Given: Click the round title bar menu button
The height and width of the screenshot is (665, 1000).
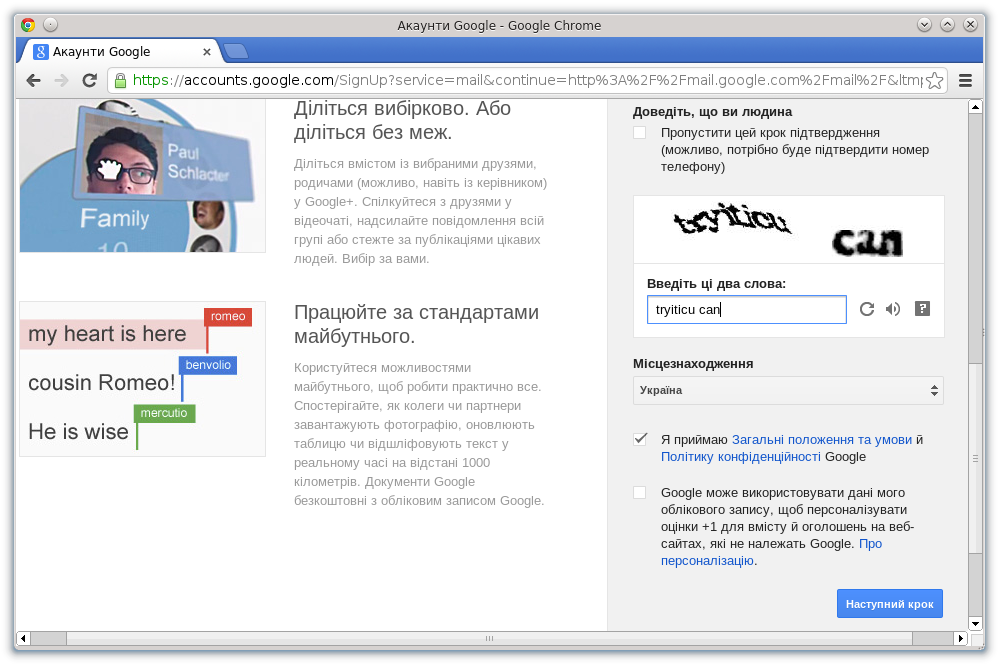Looking at the screenshot, I should click(x=50, y=25).
